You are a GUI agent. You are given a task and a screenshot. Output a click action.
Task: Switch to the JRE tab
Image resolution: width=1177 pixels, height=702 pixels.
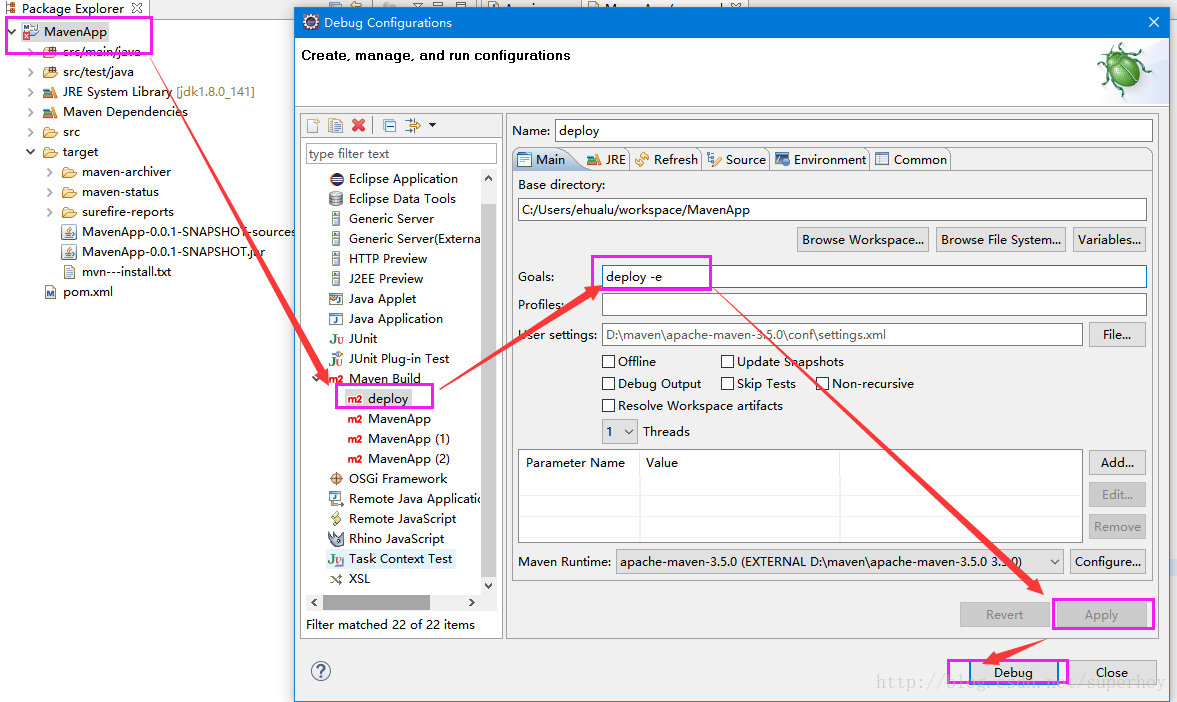click(x=606, y=159)
